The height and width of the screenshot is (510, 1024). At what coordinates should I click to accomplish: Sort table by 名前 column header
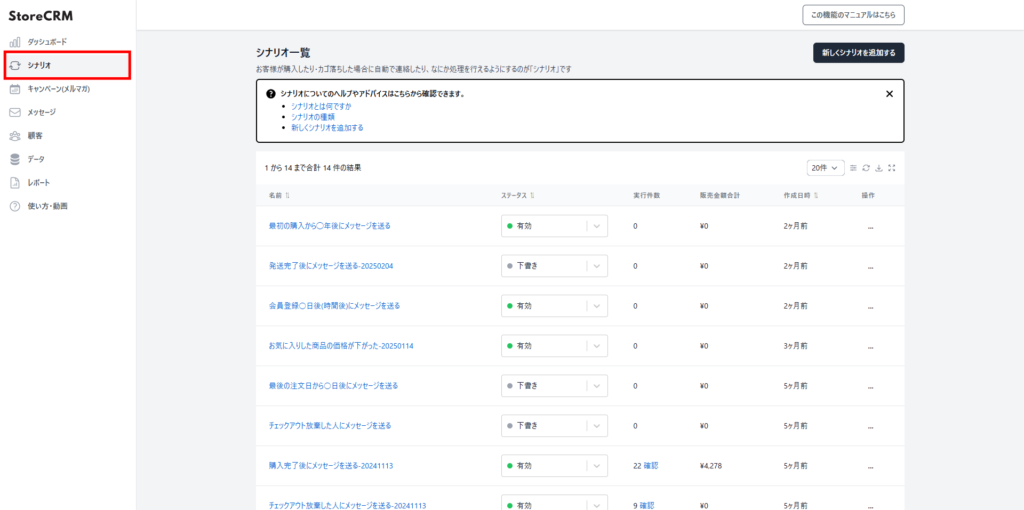point(280,196)
